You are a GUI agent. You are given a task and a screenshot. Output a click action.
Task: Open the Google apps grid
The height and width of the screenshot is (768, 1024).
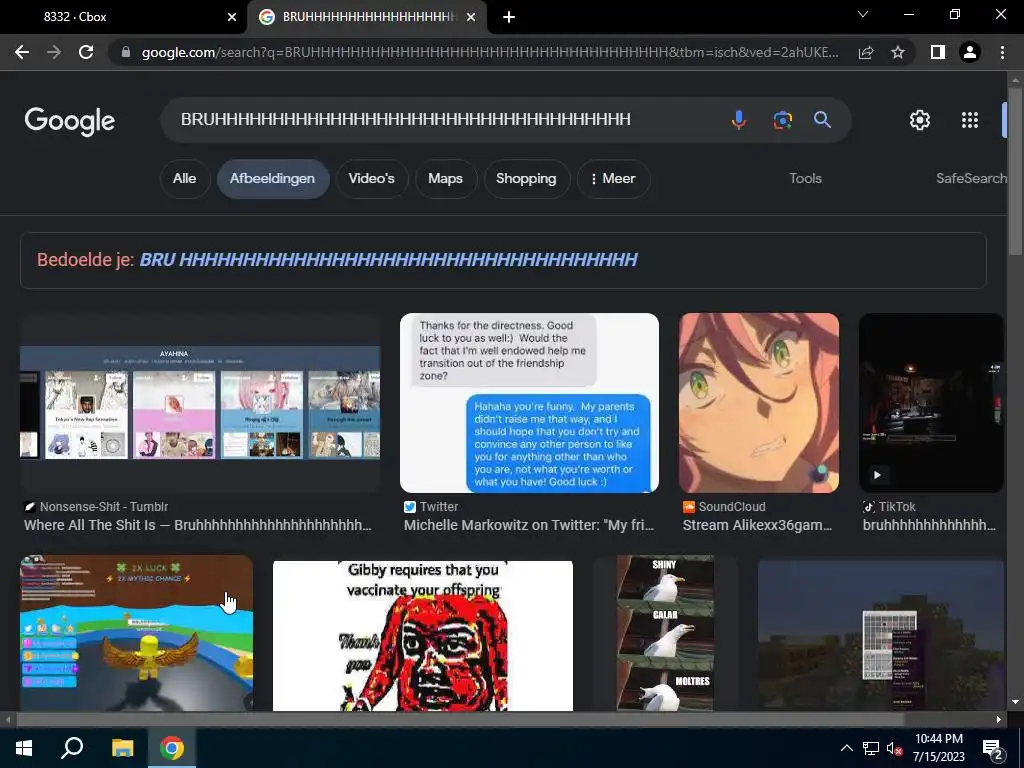[970, 120]
